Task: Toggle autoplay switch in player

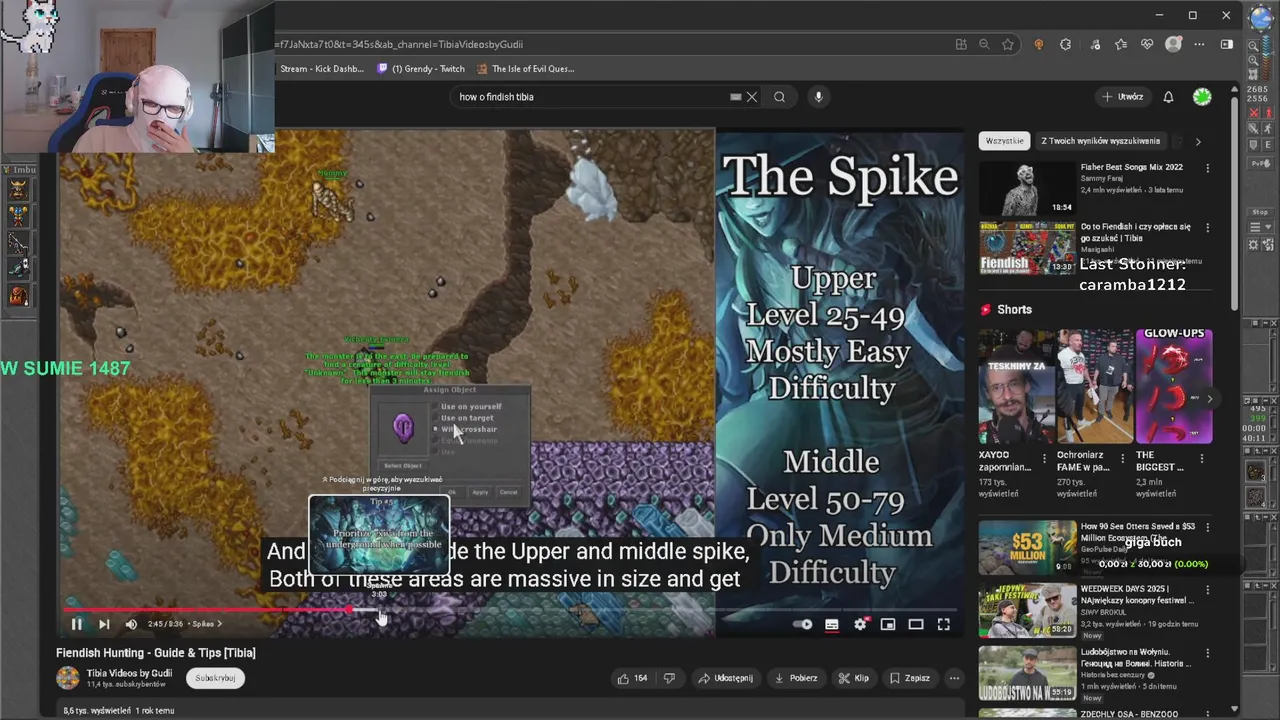Action: tap(803, 624)
